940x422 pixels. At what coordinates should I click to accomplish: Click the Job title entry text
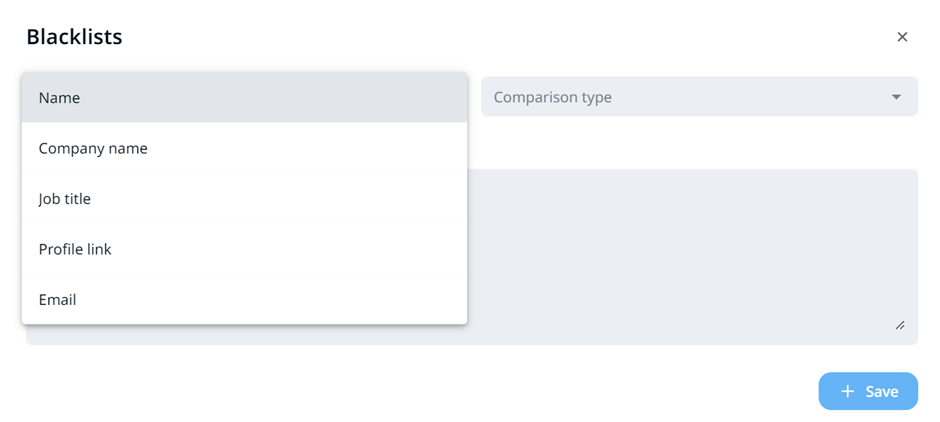coord(65,199)
